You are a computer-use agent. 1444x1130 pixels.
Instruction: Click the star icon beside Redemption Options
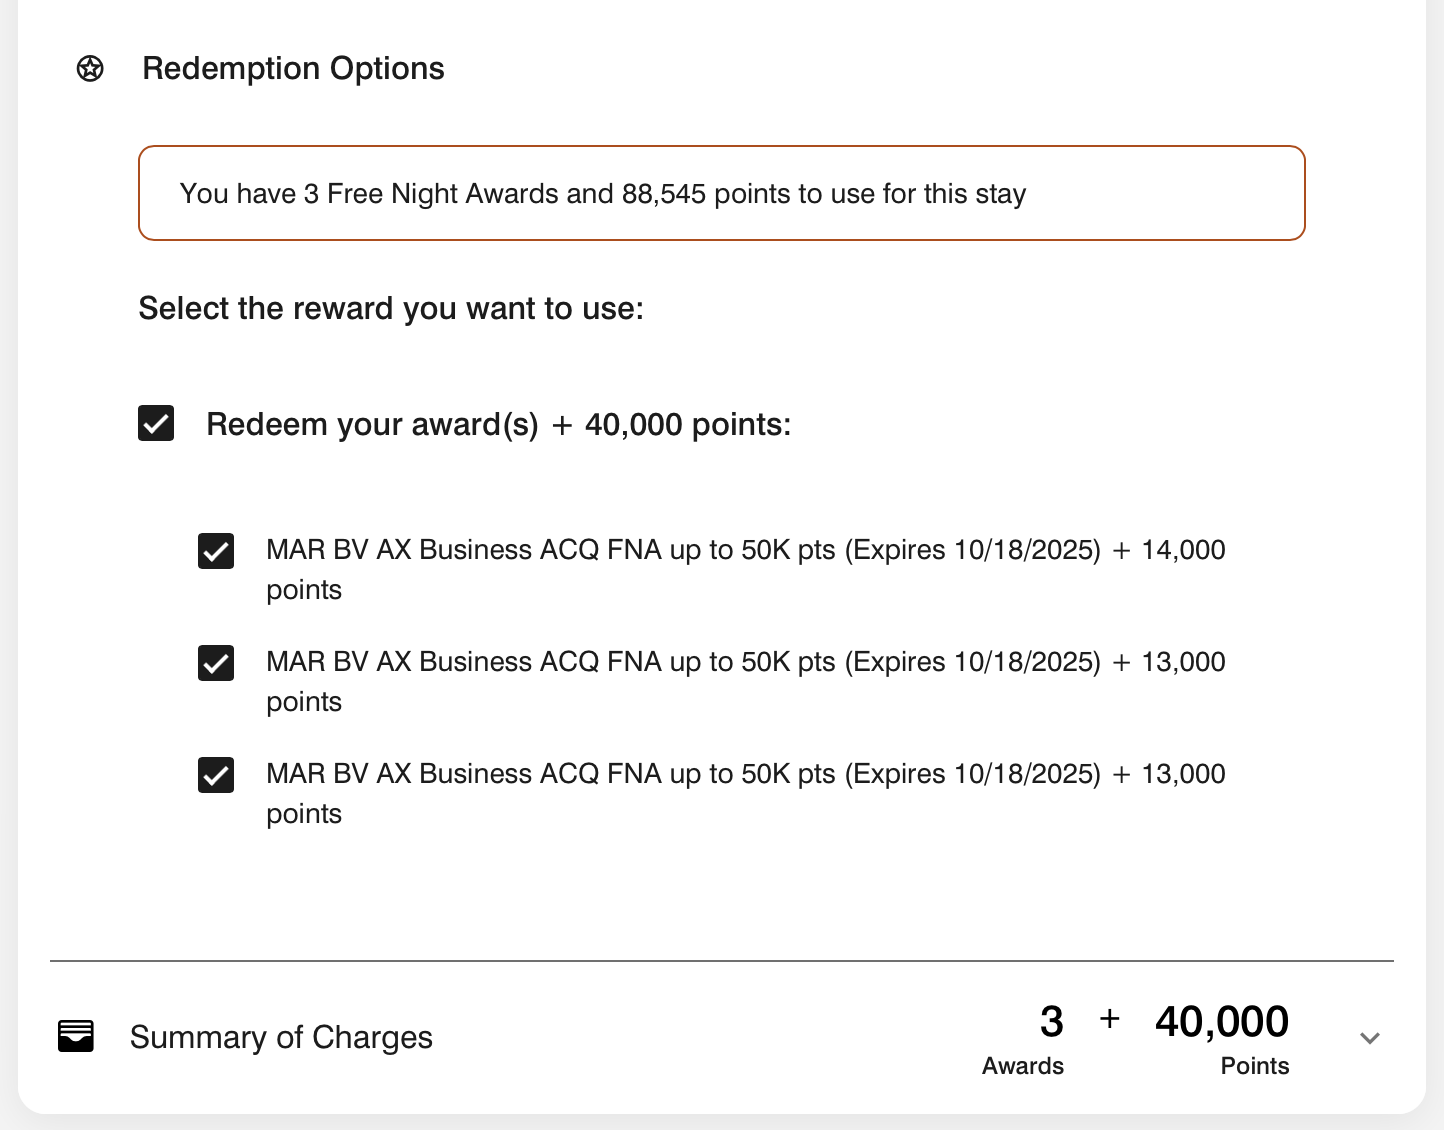90,69
